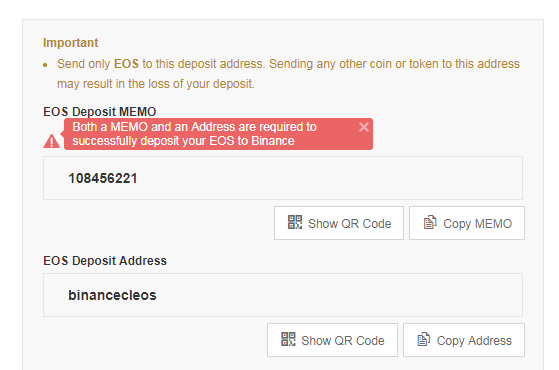Show QR Code for the deposit address

332,340
